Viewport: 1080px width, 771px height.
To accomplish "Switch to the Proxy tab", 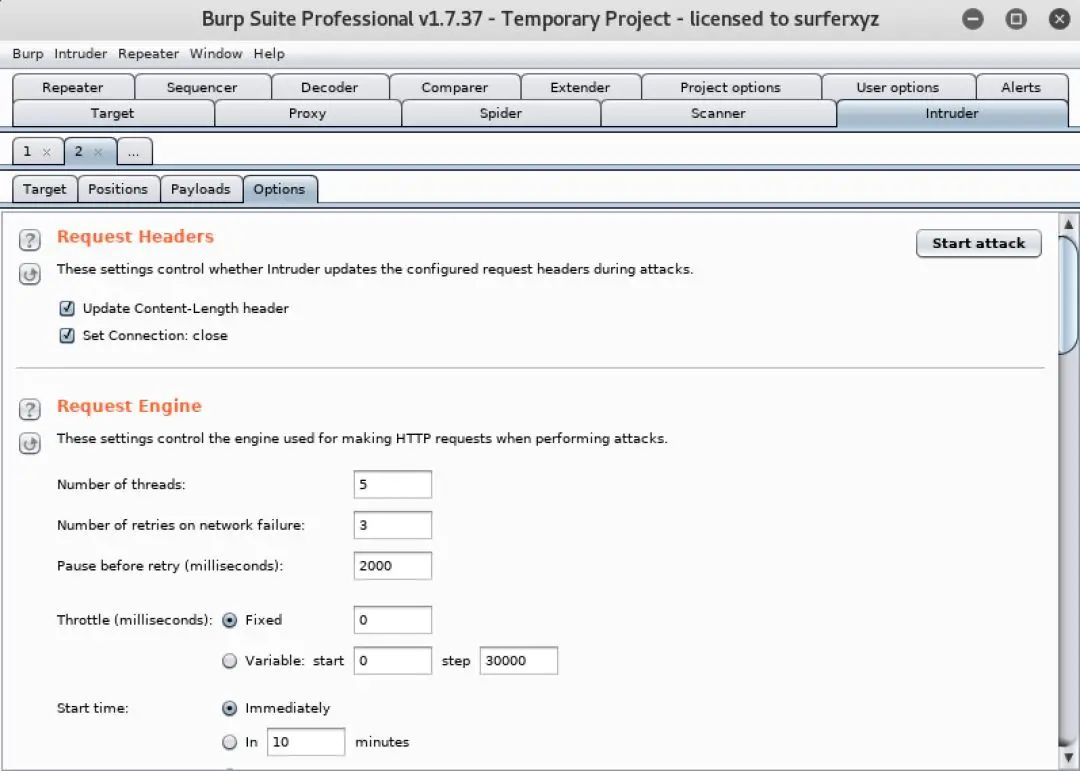I will pos(307,114).
